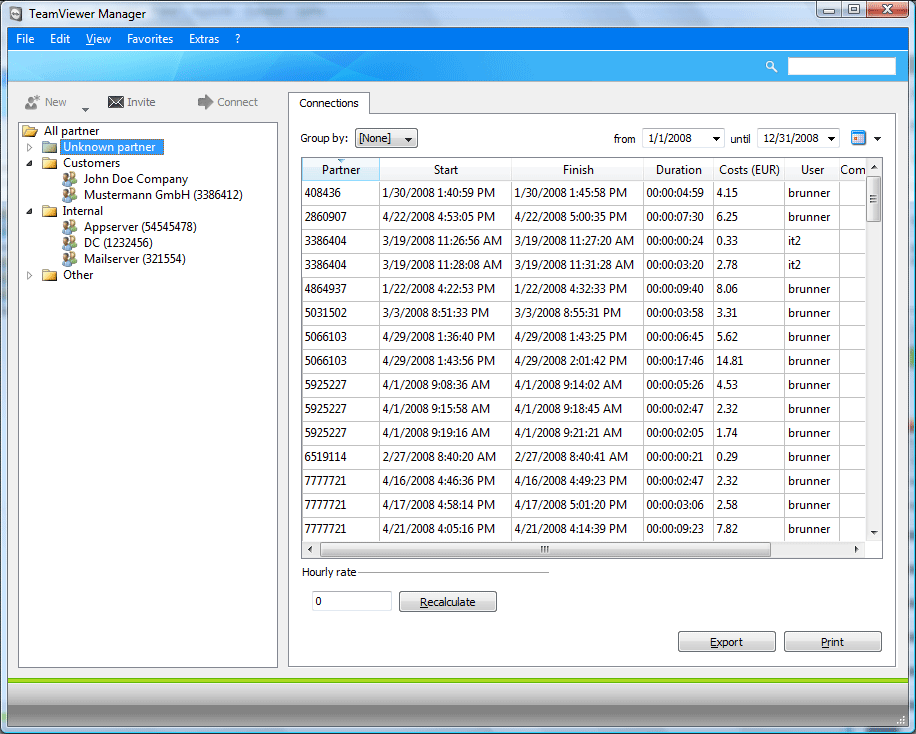
Task: Click the Mustermann GmbH partner icon
Action: click(x=70, y=194)
